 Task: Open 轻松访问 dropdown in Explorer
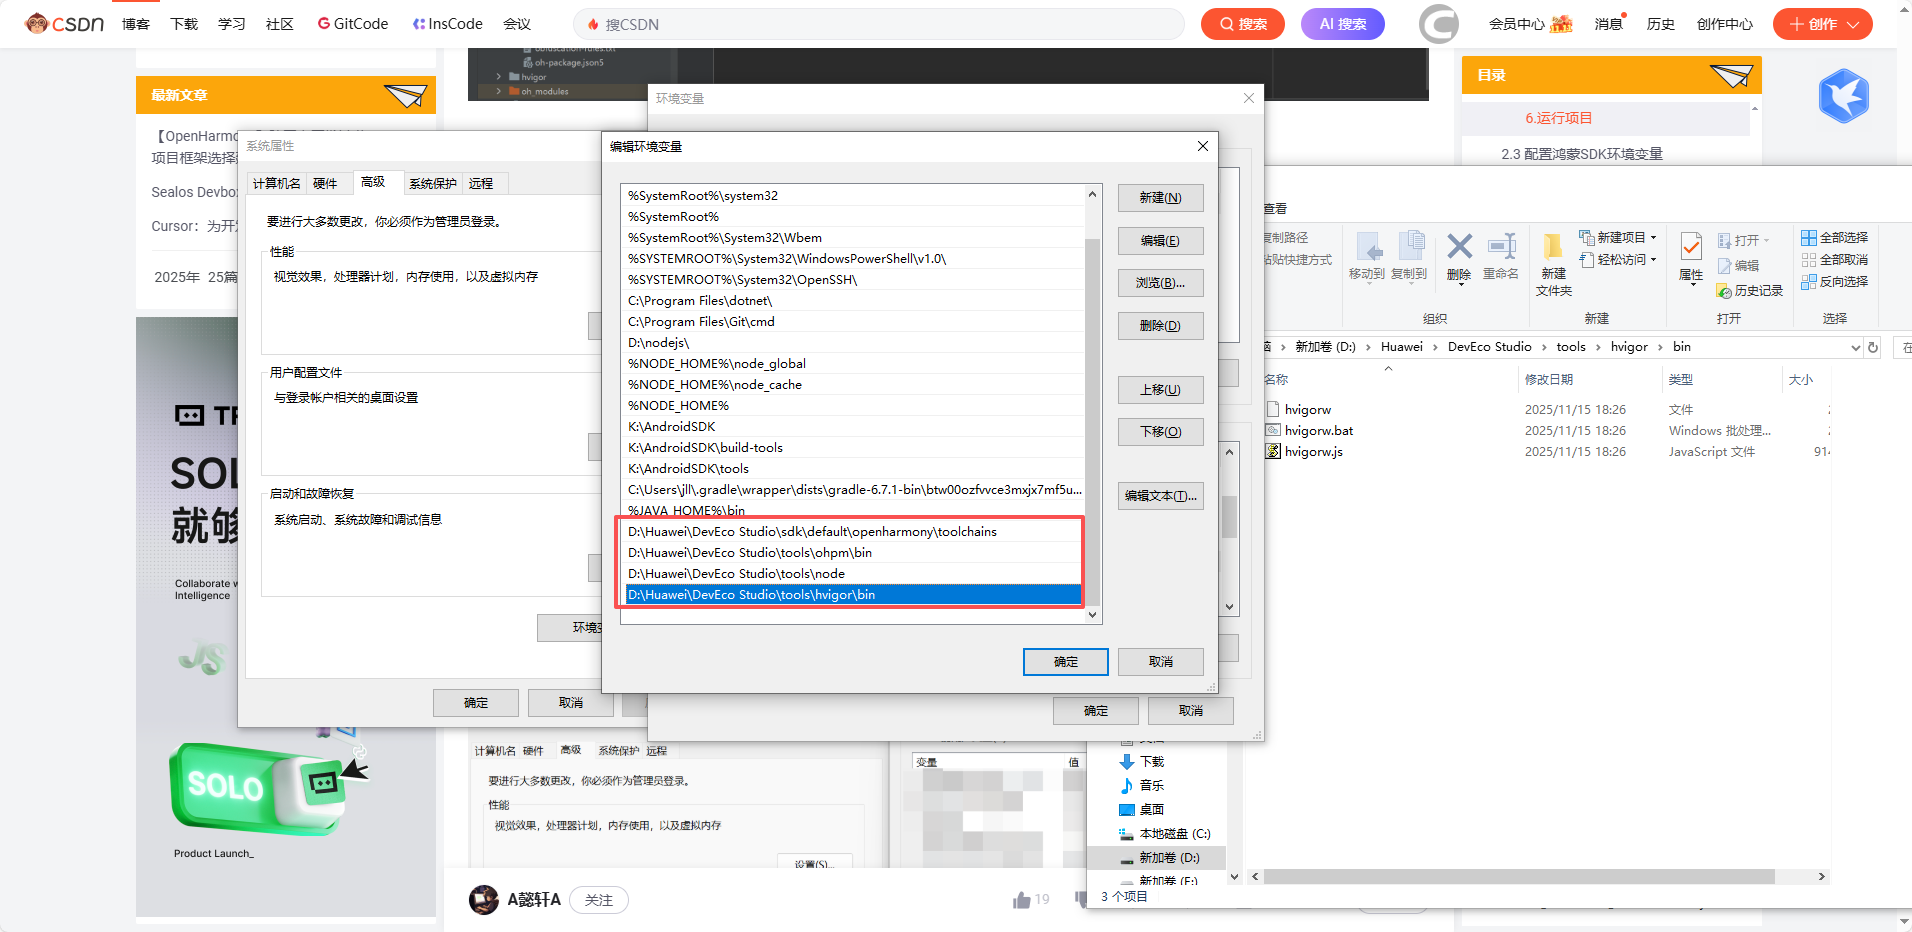coord(1618,260)
